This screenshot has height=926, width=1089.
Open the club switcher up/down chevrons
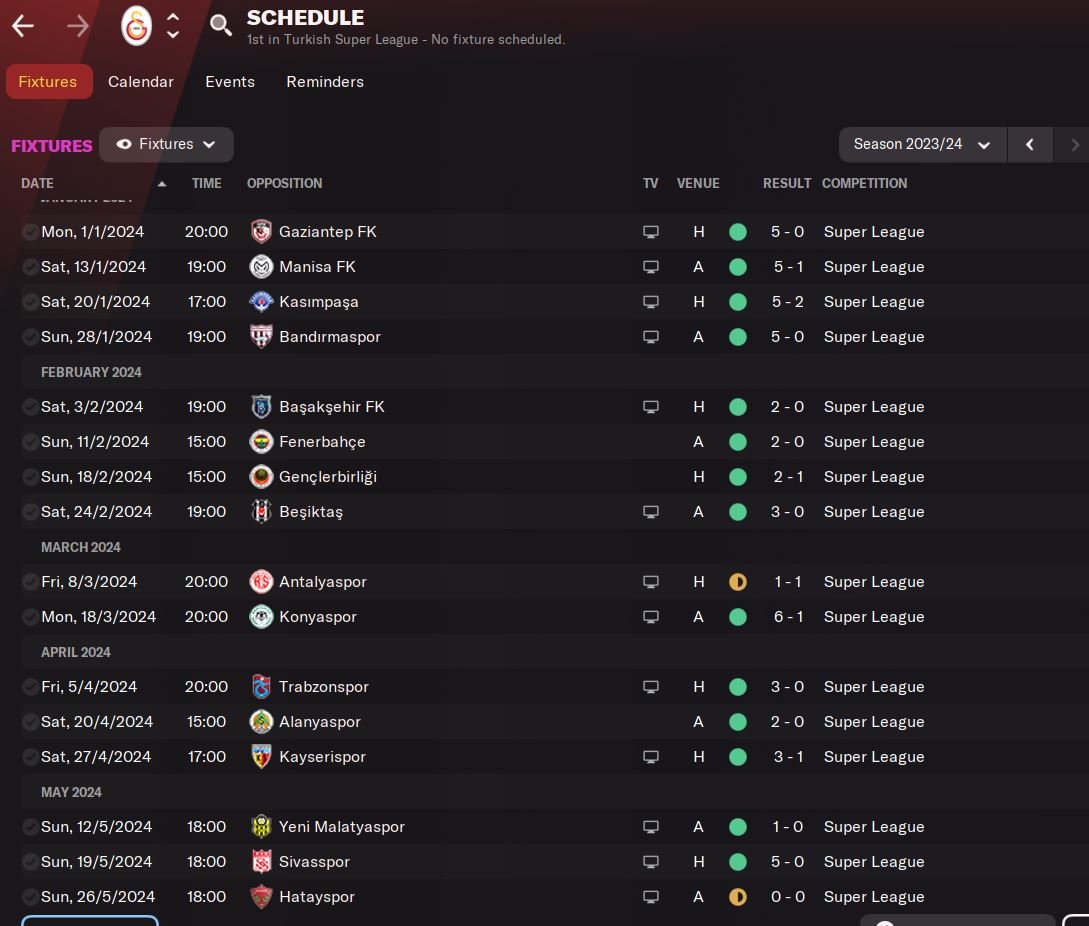(x=173, y=26)
